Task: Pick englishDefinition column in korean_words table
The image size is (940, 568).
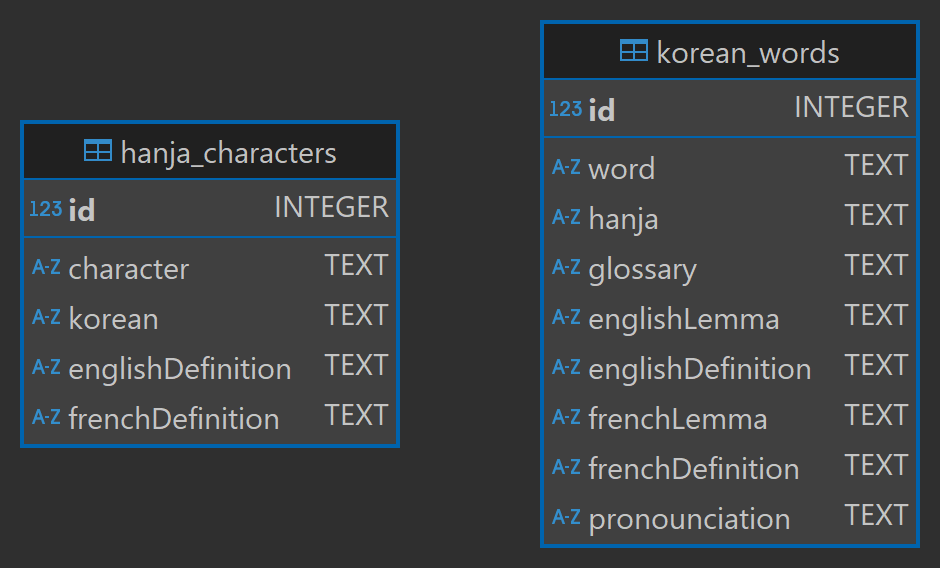Action: pyautogui.click(x=699, y=369)
